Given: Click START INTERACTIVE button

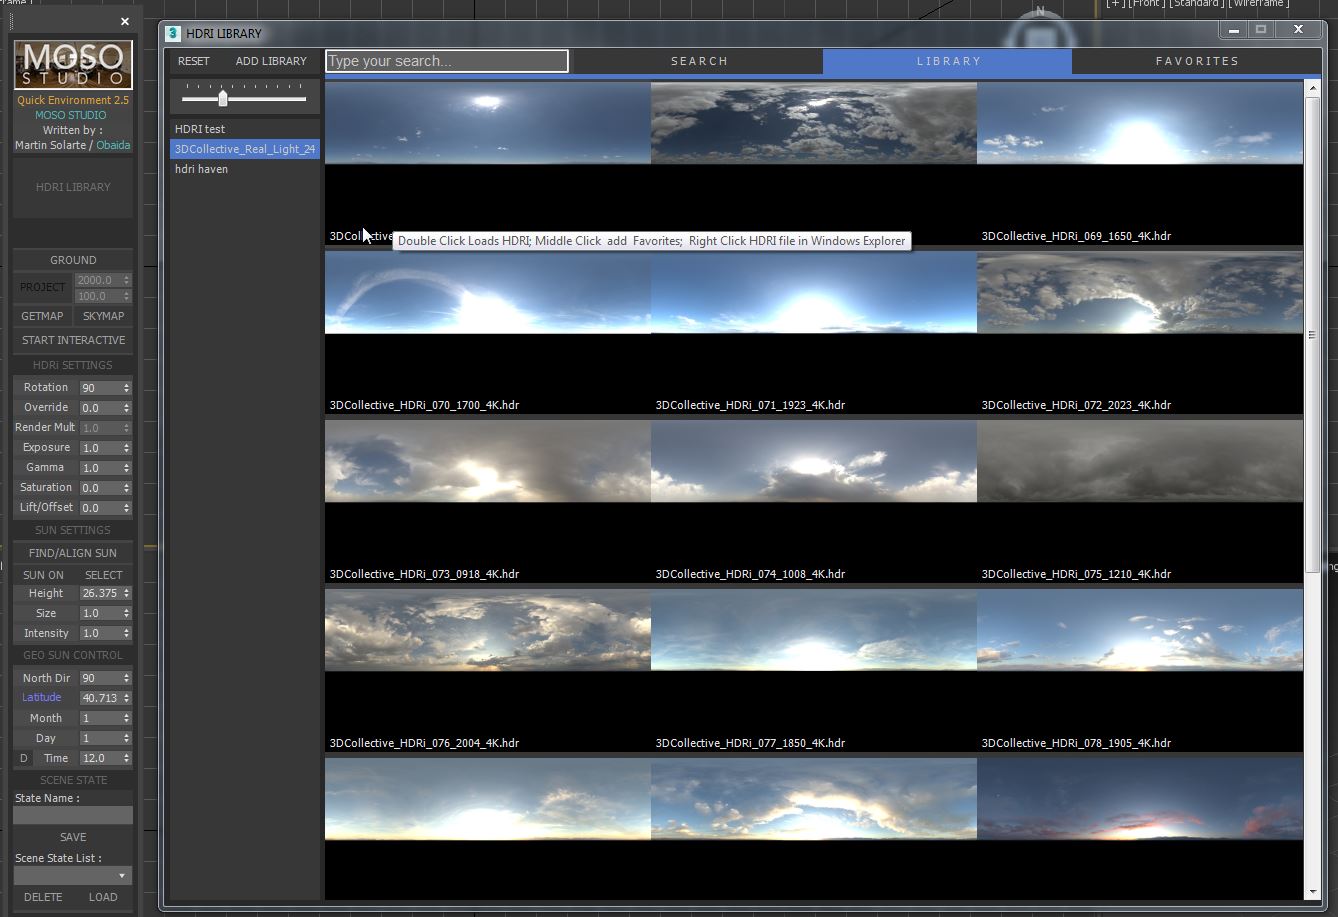Looking at the screenshot, I should (x=73, y=340).
